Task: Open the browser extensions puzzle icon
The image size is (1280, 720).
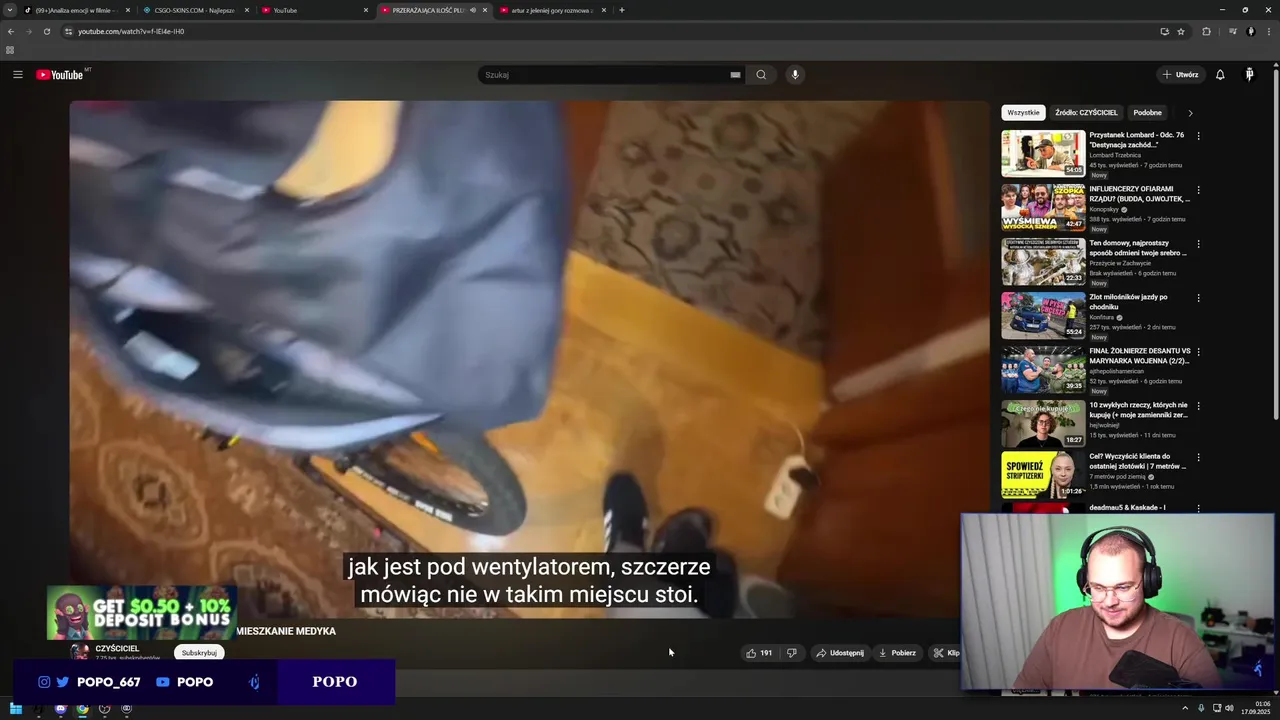Action: pos(1206,31)
